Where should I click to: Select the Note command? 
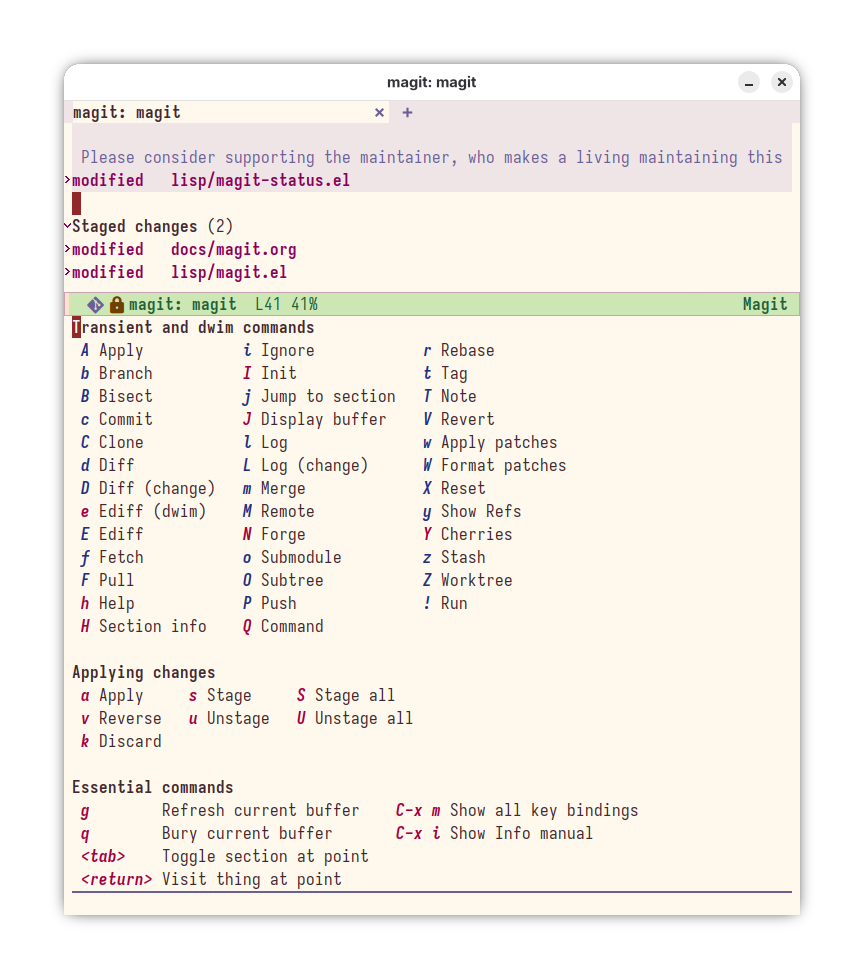pyautogui.click(x=449, y=396)
